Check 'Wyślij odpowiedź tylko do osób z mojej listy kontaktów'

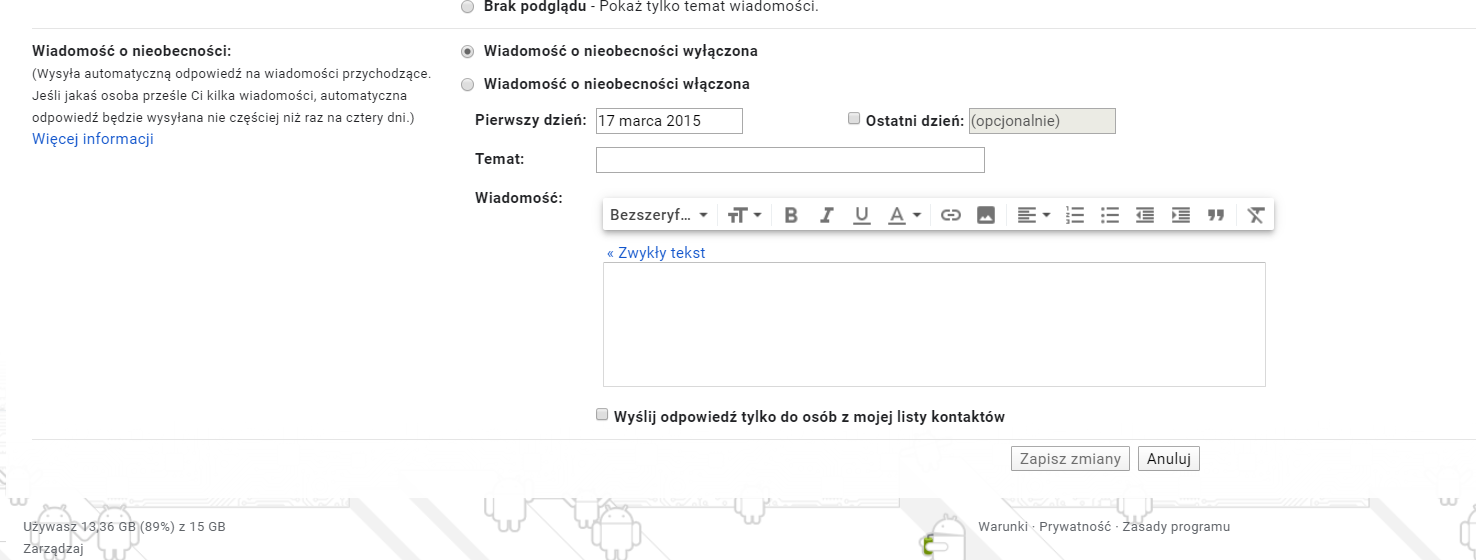pyautogui.click(x=602, y=414)
